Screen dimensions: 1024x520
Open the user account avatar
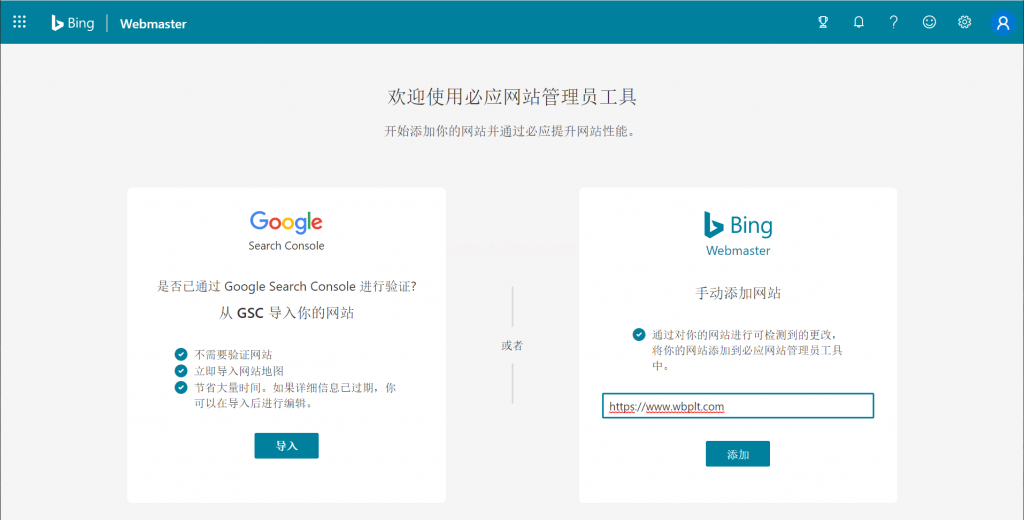tap(1002, 23)
